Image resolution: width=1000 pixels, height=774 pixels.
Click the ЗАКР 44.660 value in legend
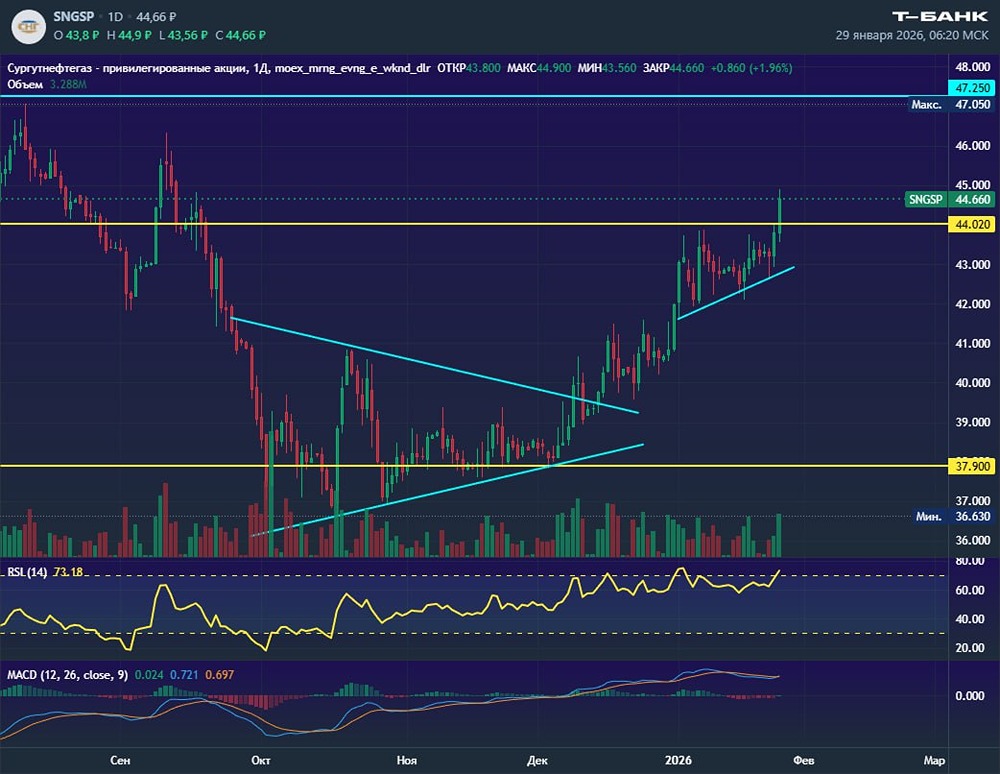(x=673, y=68)
